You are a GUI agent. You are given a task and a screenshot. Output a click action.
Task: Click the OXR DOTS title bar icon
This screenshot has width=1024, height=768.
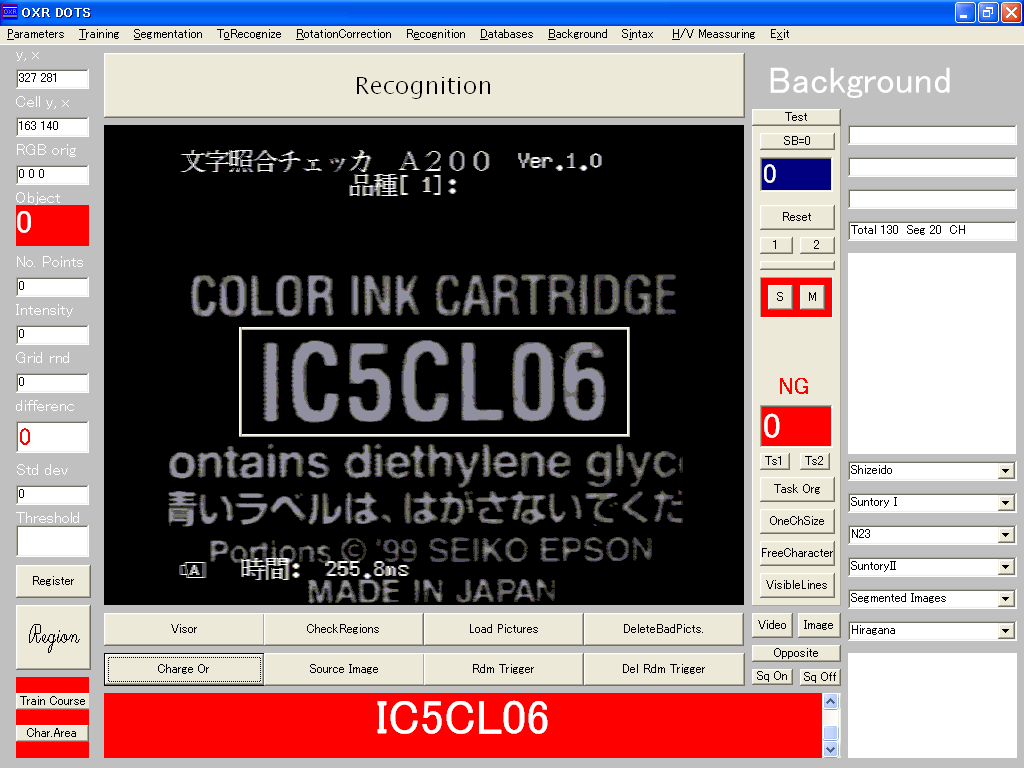pos(10,12)
